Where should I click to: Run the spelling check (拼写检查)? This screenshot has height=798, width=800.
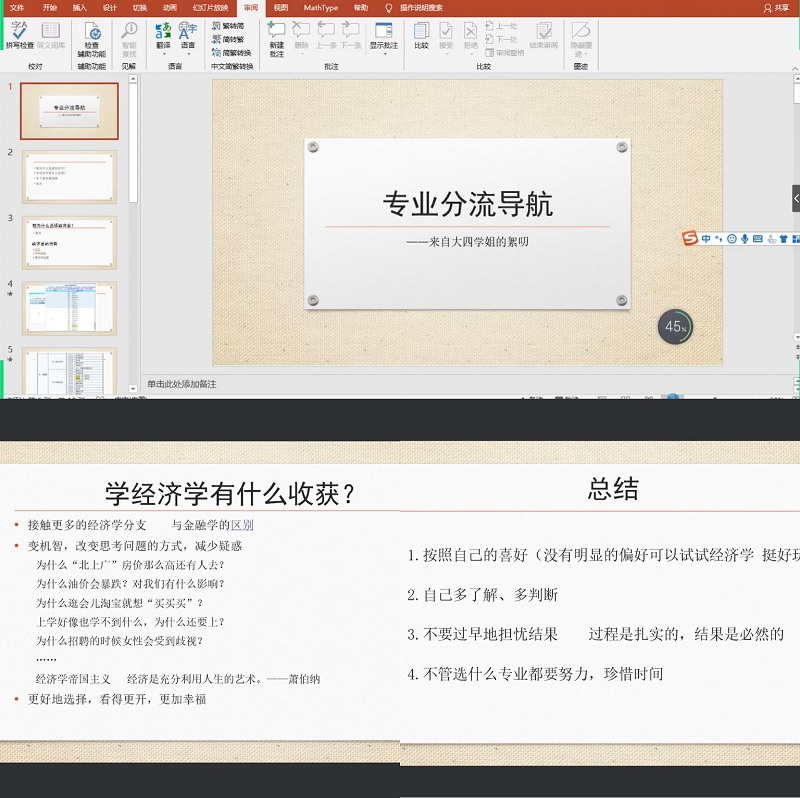coord(19,36)
